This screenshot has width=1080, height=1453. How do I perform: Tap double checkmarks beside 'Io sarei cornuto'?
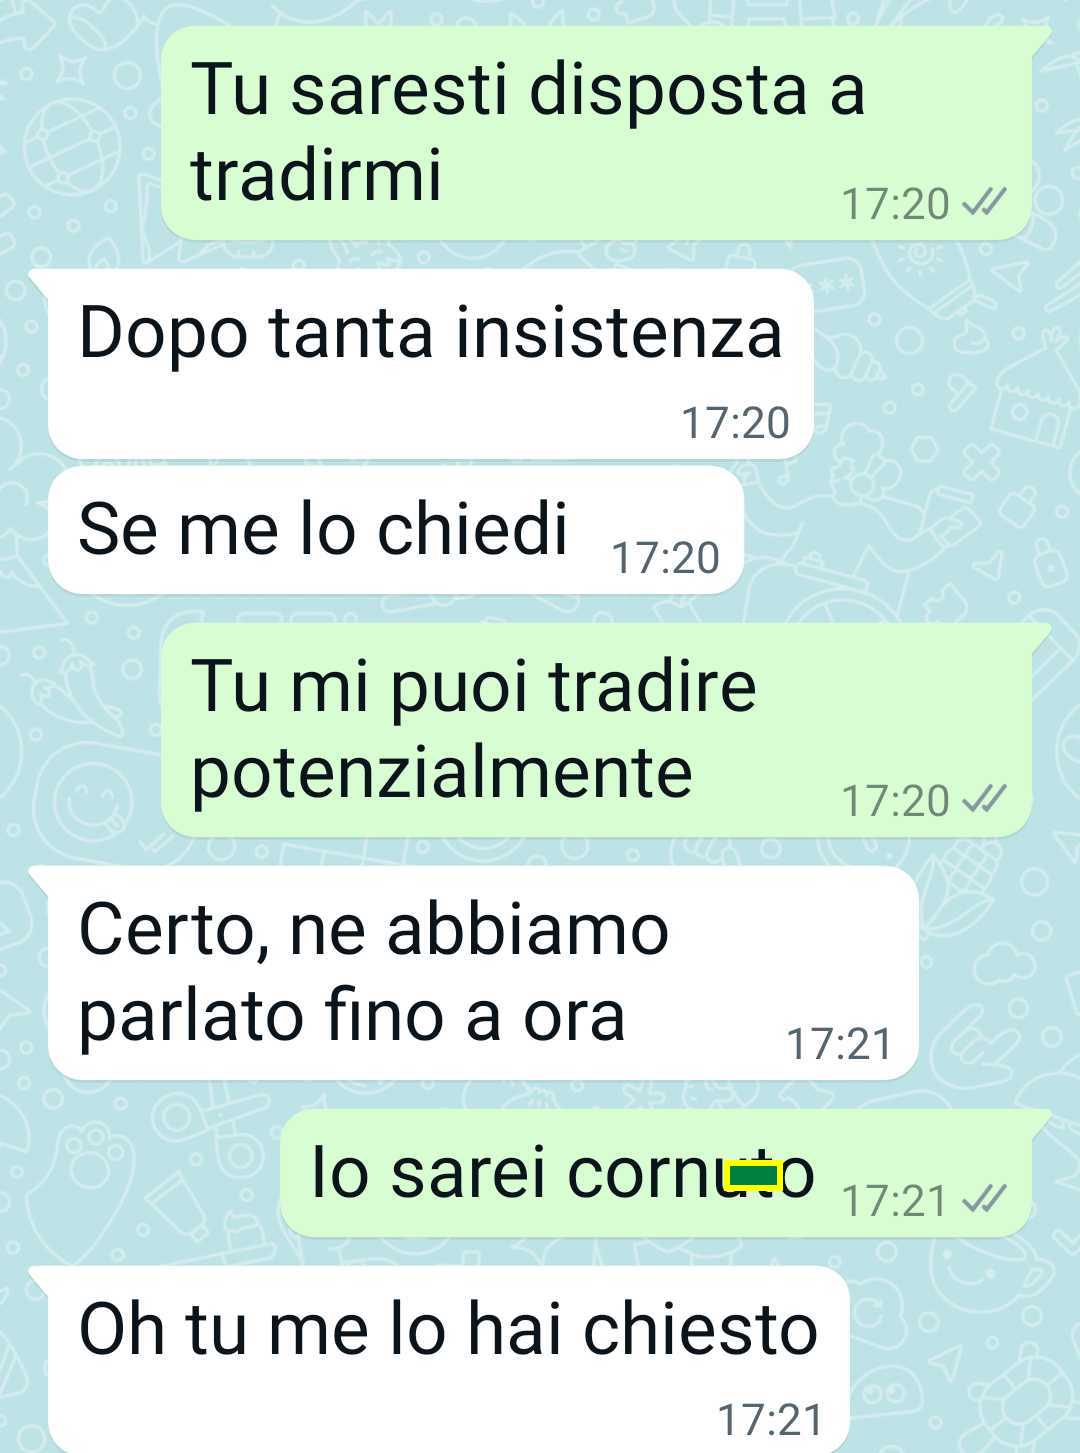tap(982, 1198)
